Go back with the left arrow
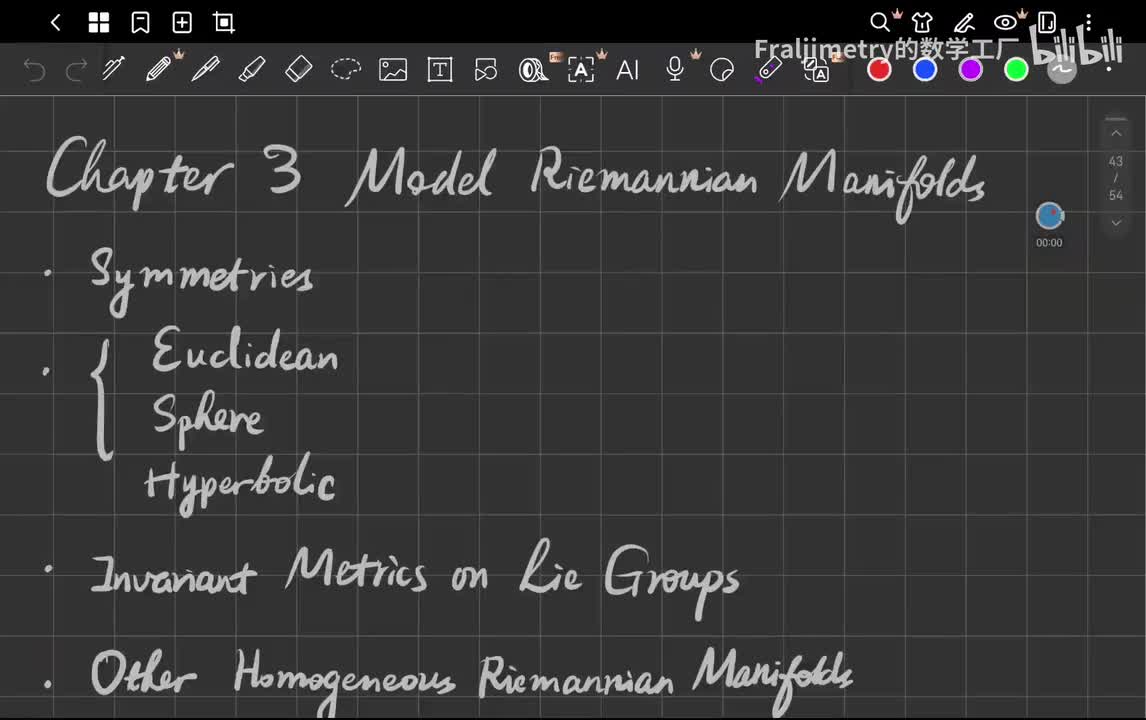This screenshot has height=720, width=1146. point(56,23)
